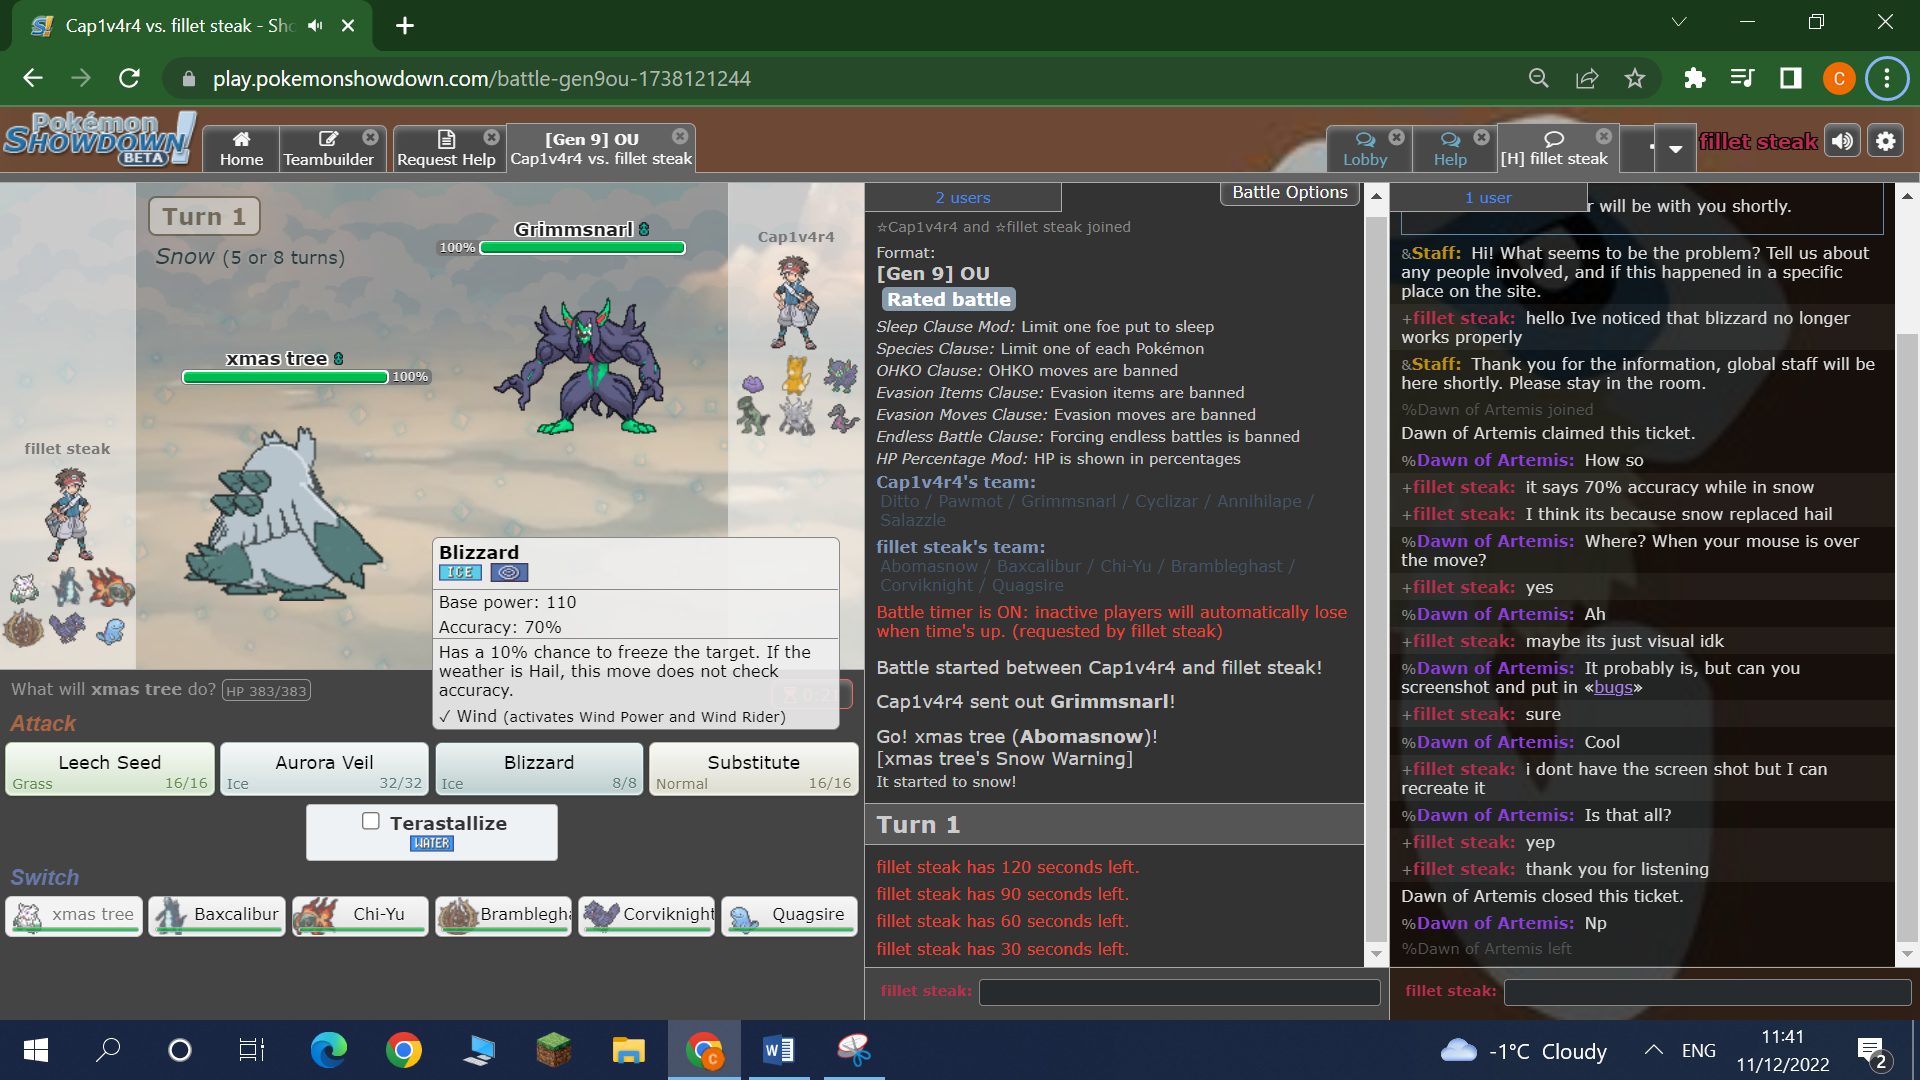The width and height of the screenshot is (1920, 1080).
Task: Use the Substitute move
Action: (753, 770)
